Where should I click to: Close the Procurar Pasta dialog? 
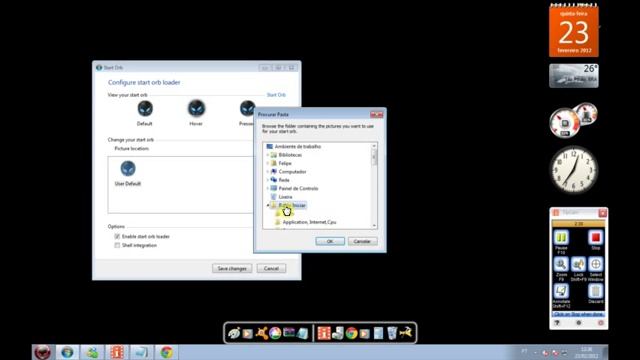pos(377,115)
